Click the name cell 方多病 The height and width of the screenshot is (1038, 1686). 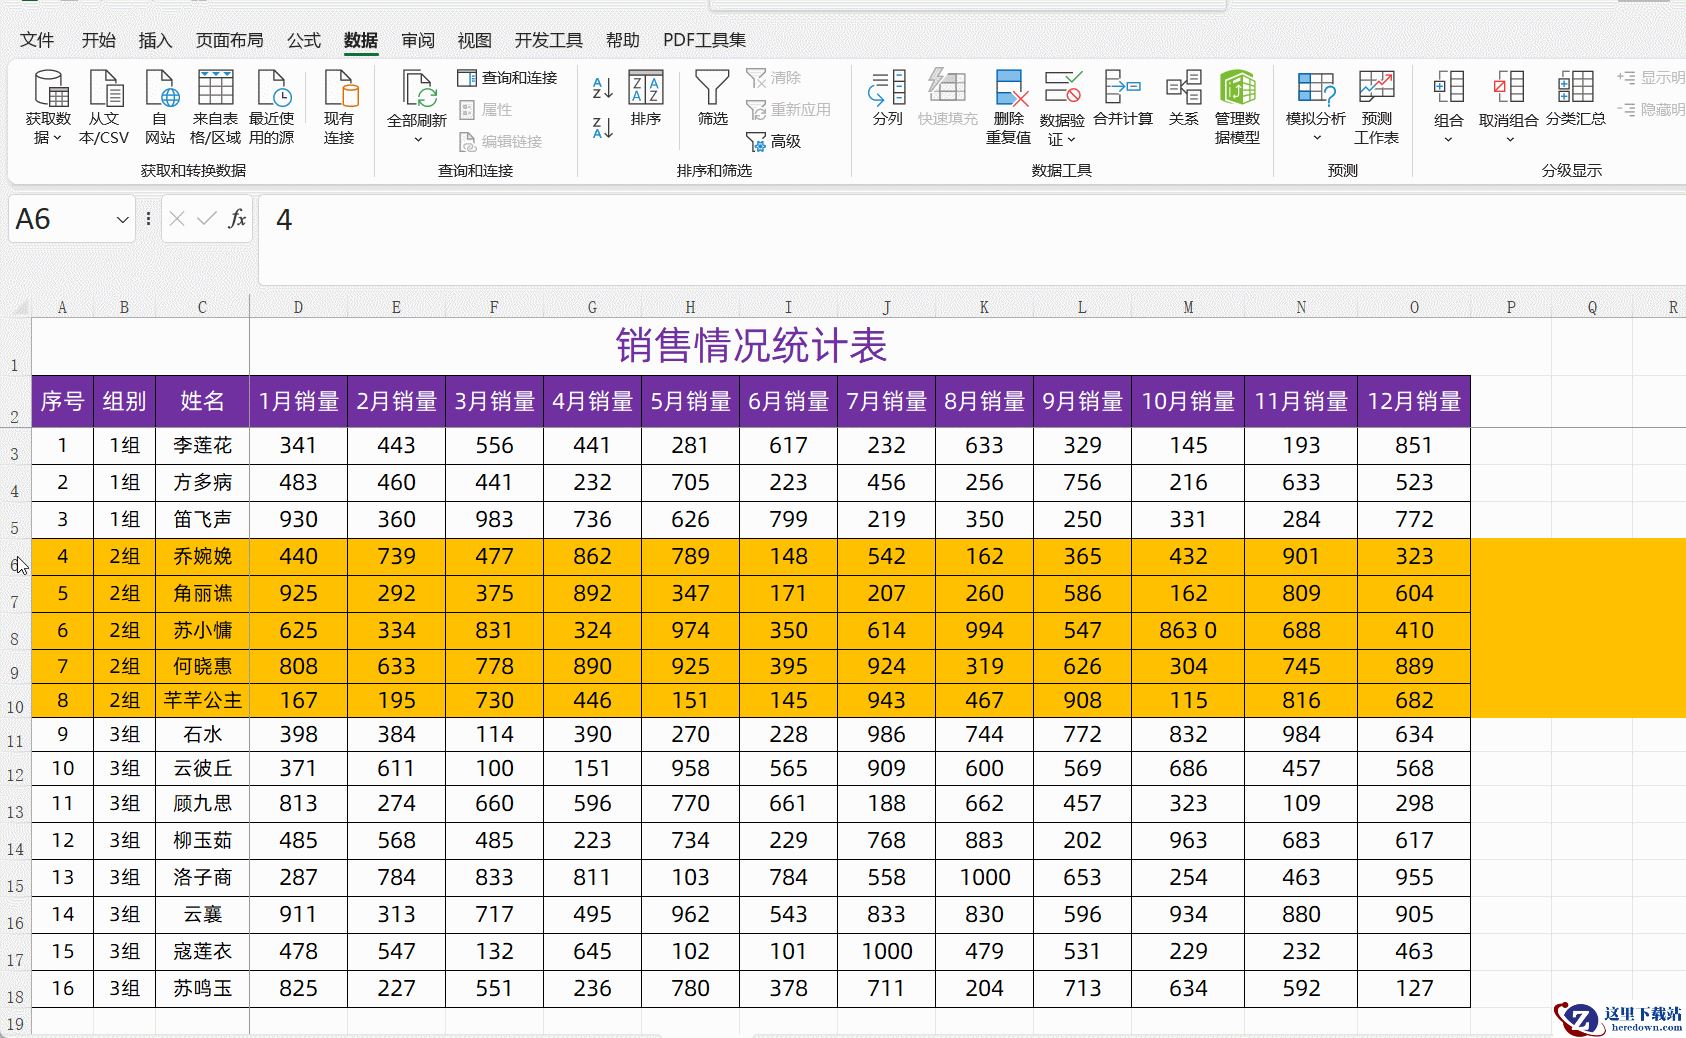[x=202, y=482]
